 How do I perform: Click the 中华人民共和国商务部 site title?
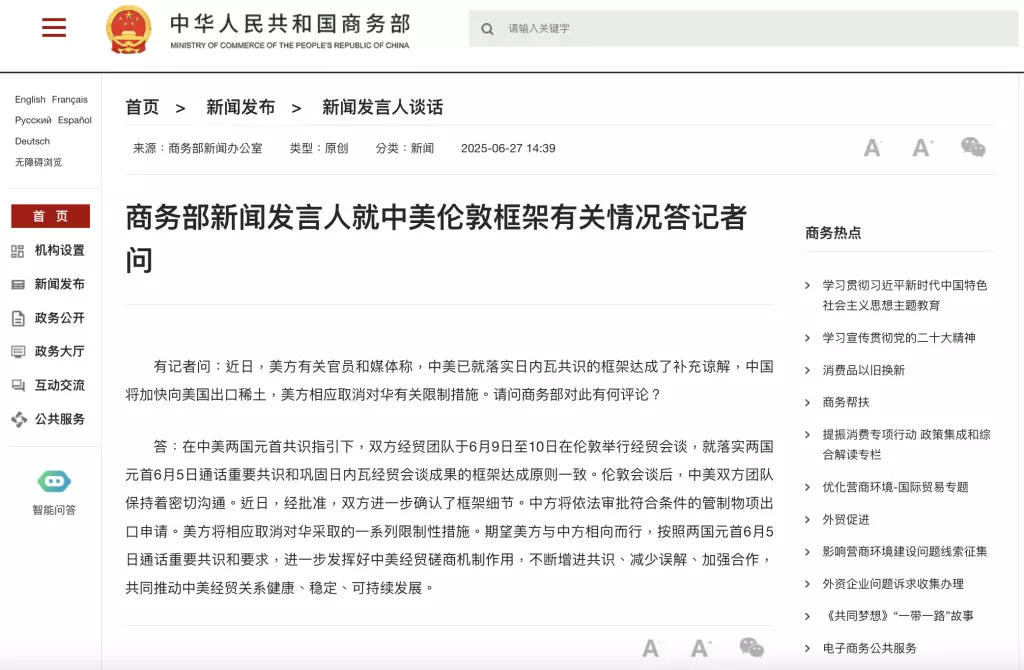tap(290, 24)
